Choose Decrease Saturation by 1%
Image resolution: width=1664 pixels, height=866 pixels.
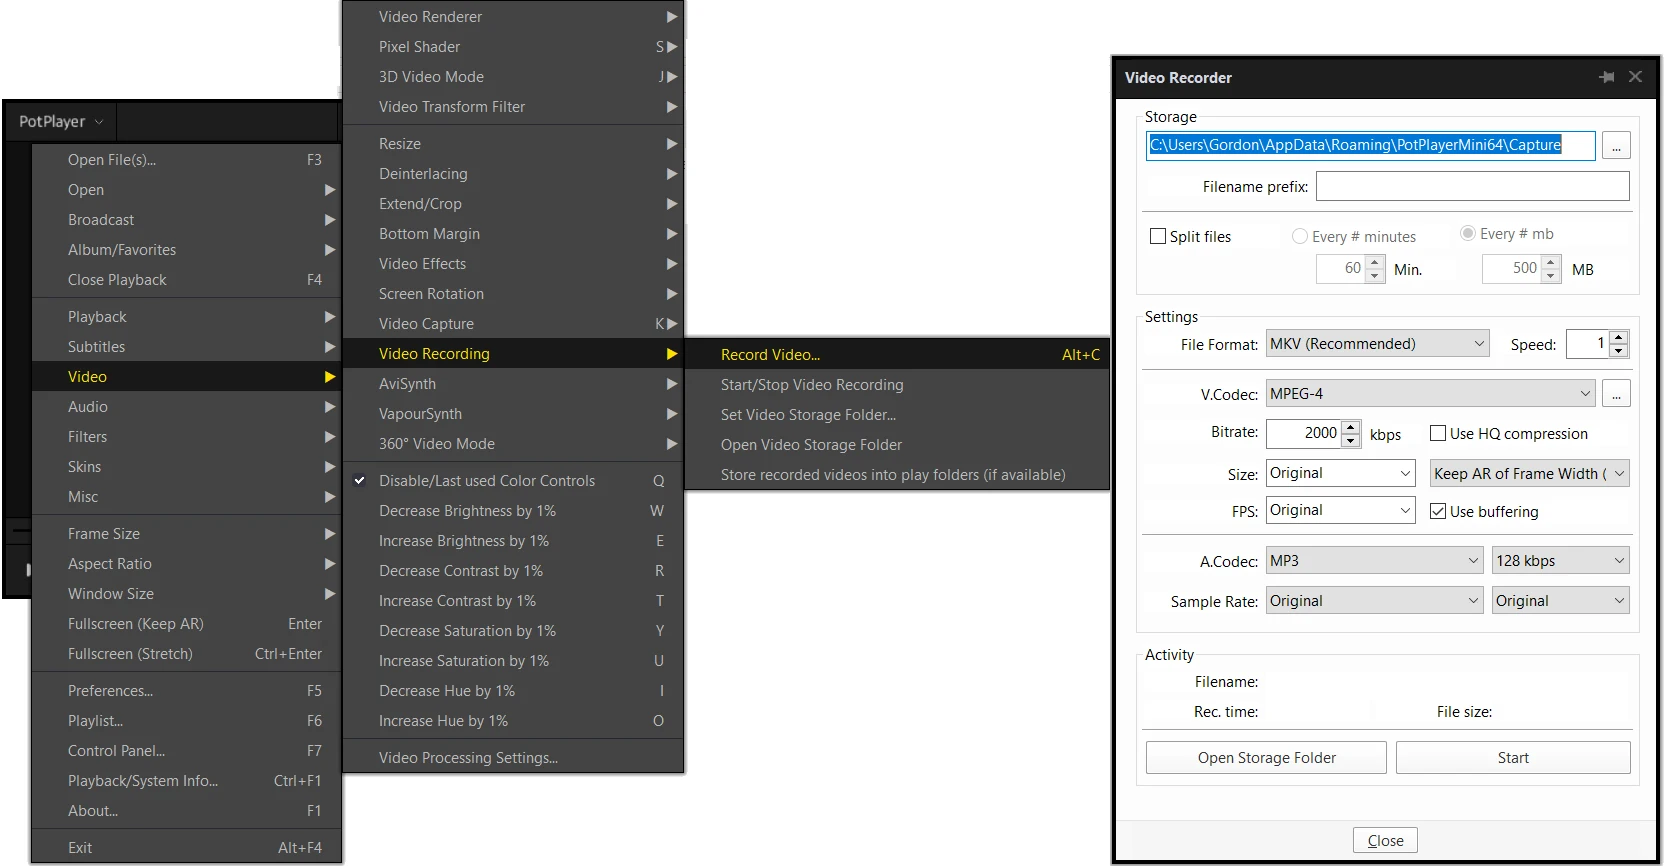[x=513, y=631]
